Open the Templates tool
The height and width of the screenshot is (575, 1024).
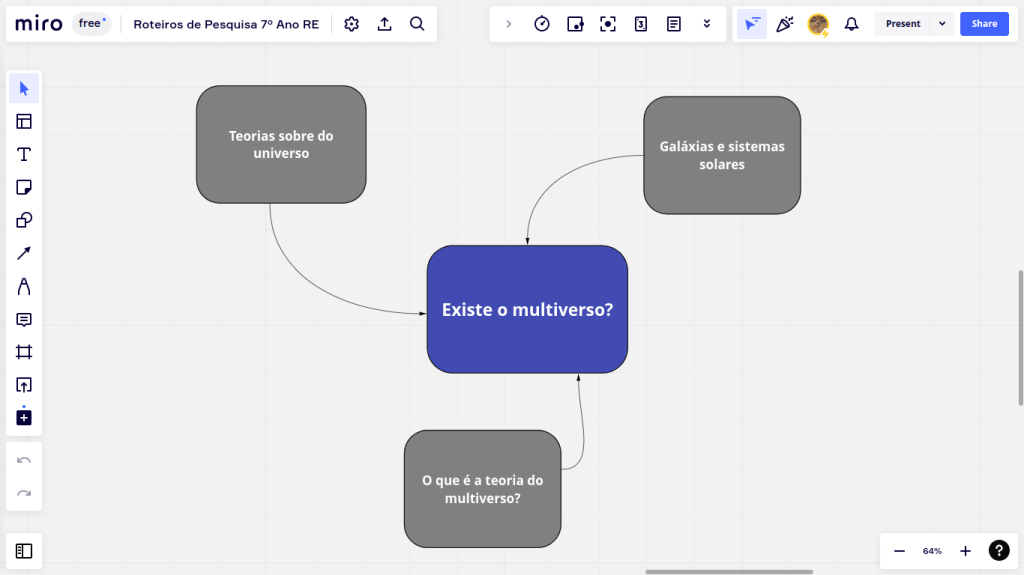click(24, 121)
